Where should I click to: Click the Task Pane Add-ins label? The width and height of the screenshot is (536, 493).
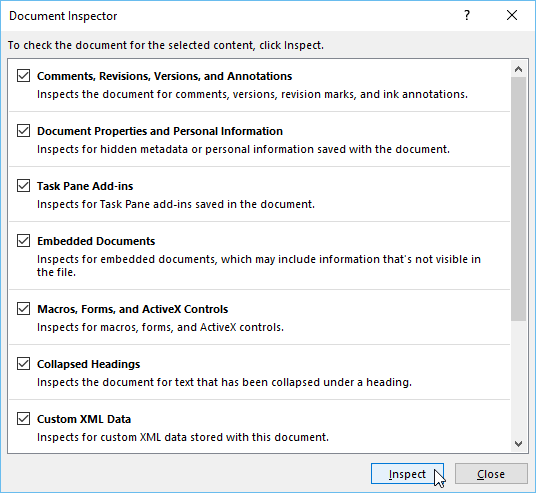85,186
